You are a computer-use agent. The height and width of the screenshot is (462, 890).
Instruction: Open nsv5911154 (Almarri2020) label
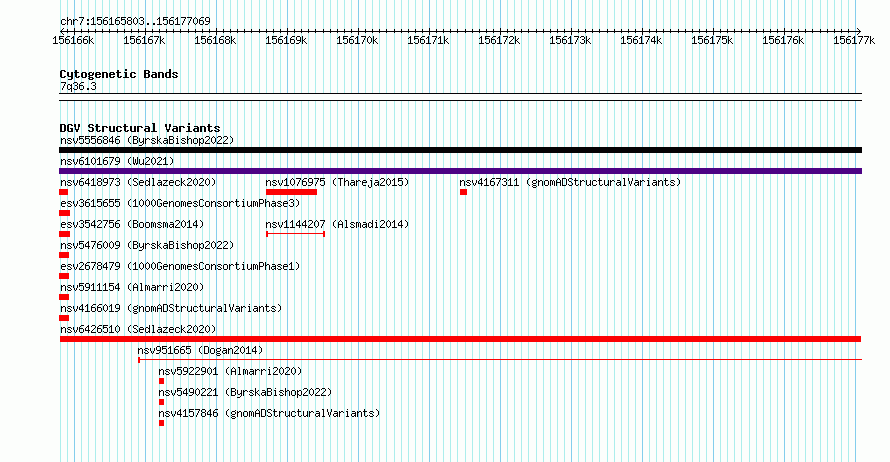[132, 287]
